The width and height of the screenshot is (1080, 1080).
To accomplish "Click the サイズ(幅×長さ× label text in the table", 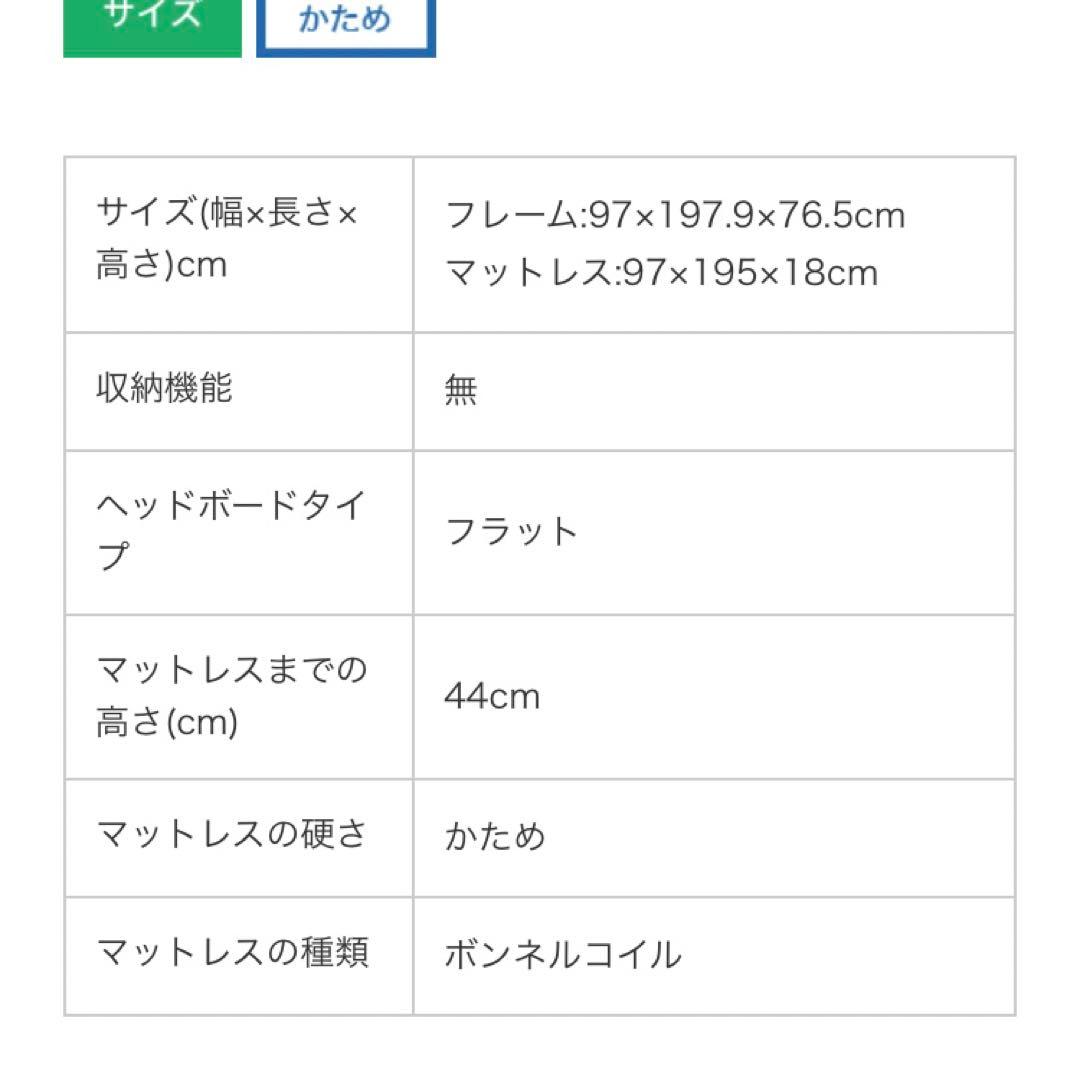I will point(227,212).
